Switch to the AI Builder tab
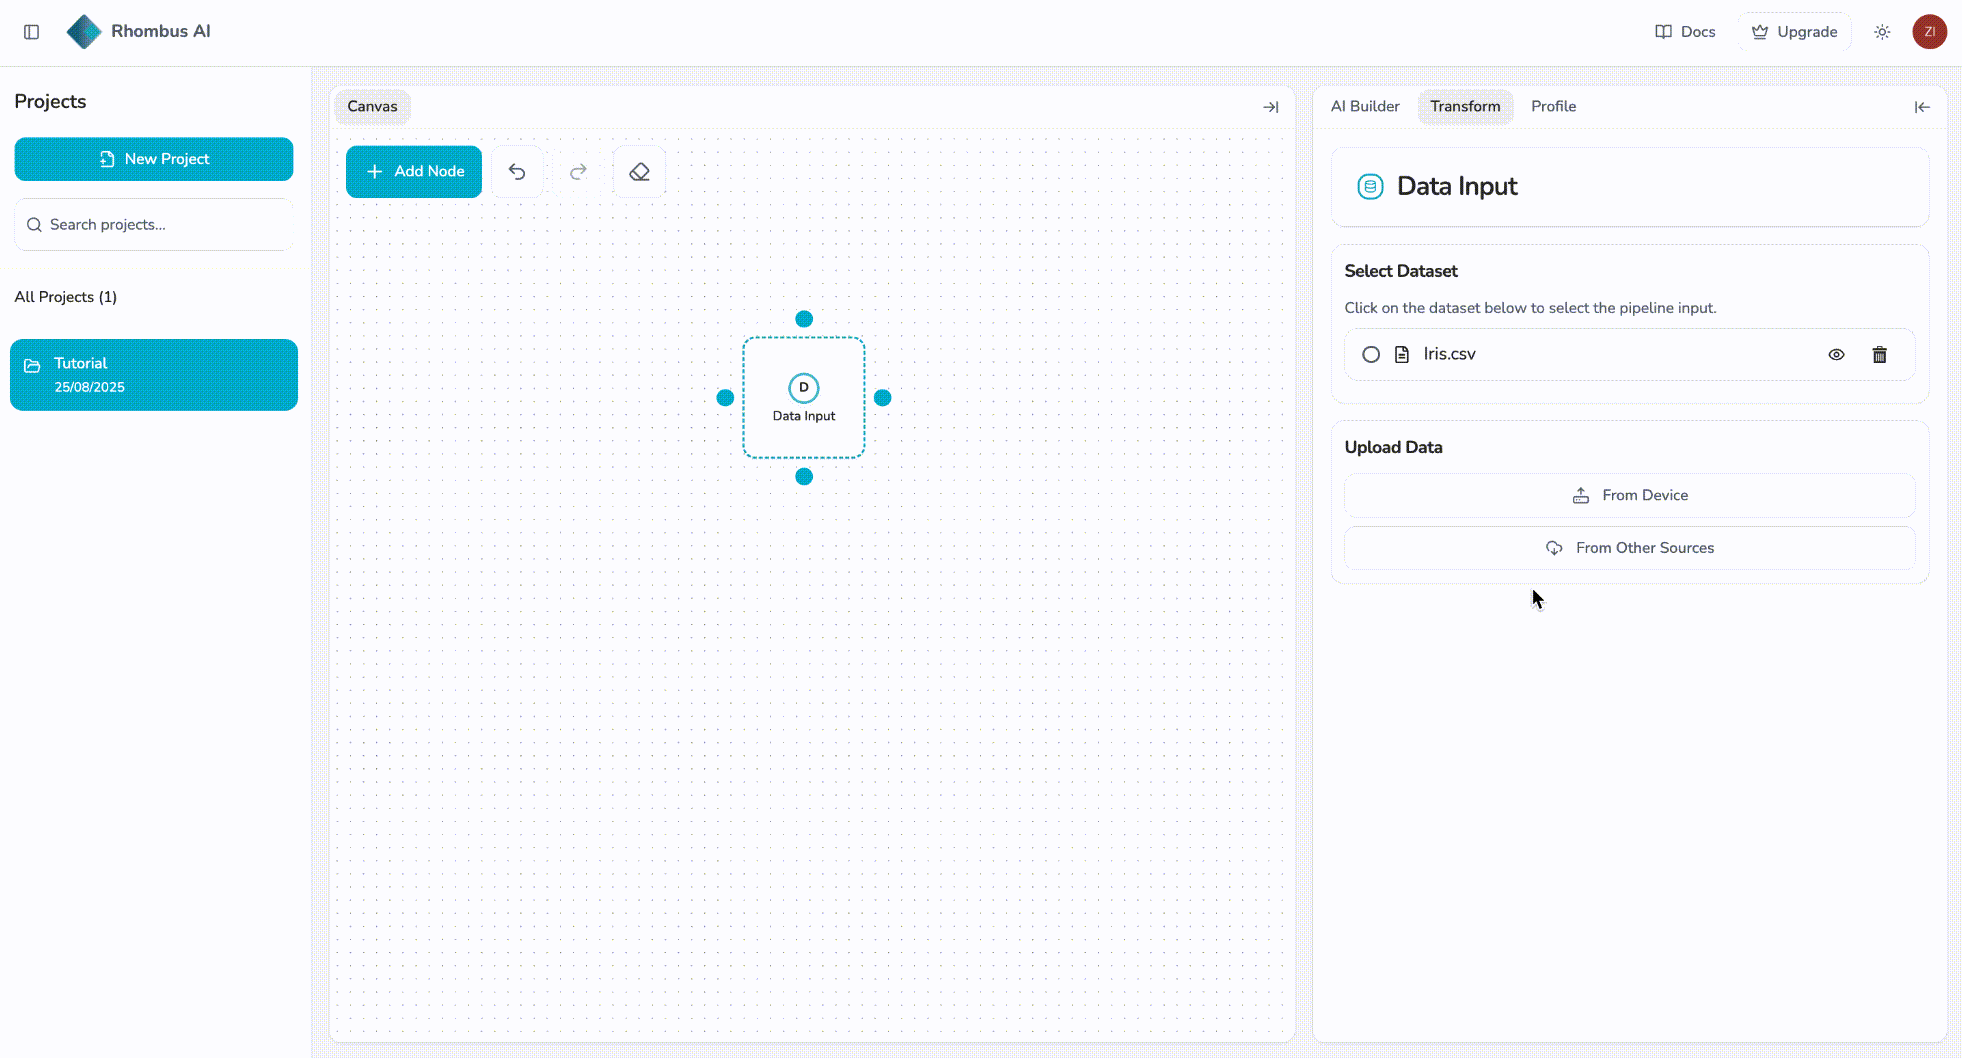 [x=1365, y=107]
